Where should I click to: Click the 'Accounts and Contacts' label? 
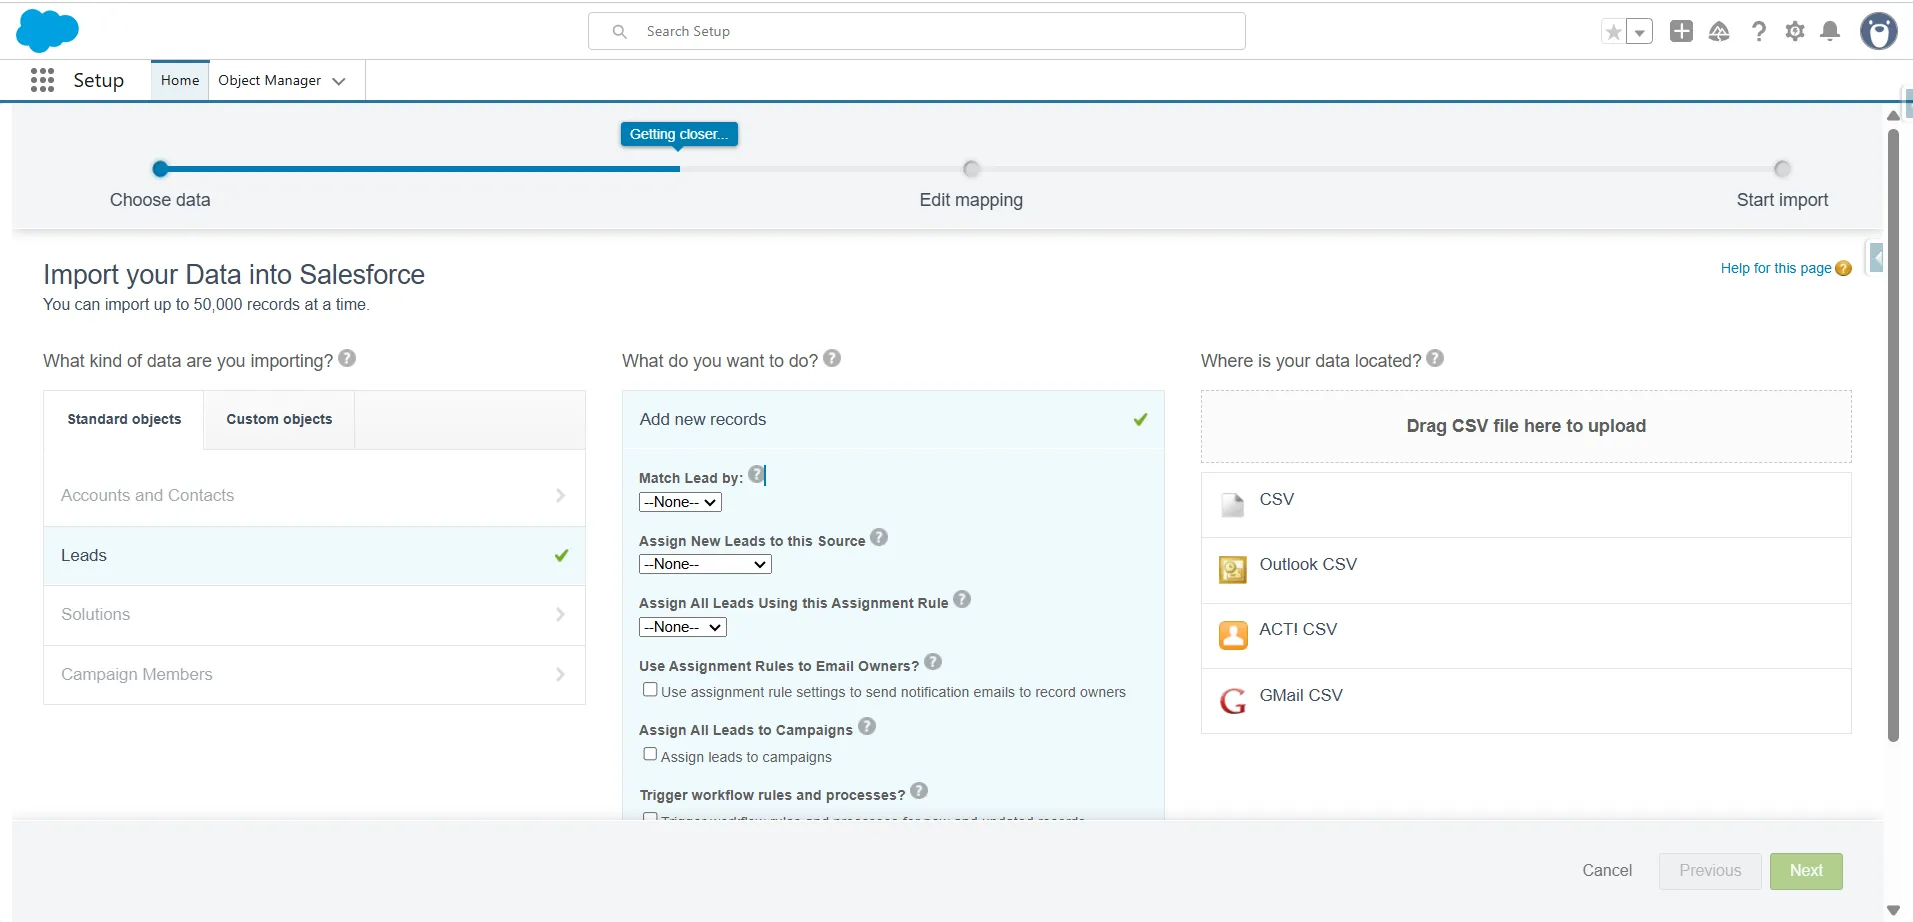coord(147,495)
